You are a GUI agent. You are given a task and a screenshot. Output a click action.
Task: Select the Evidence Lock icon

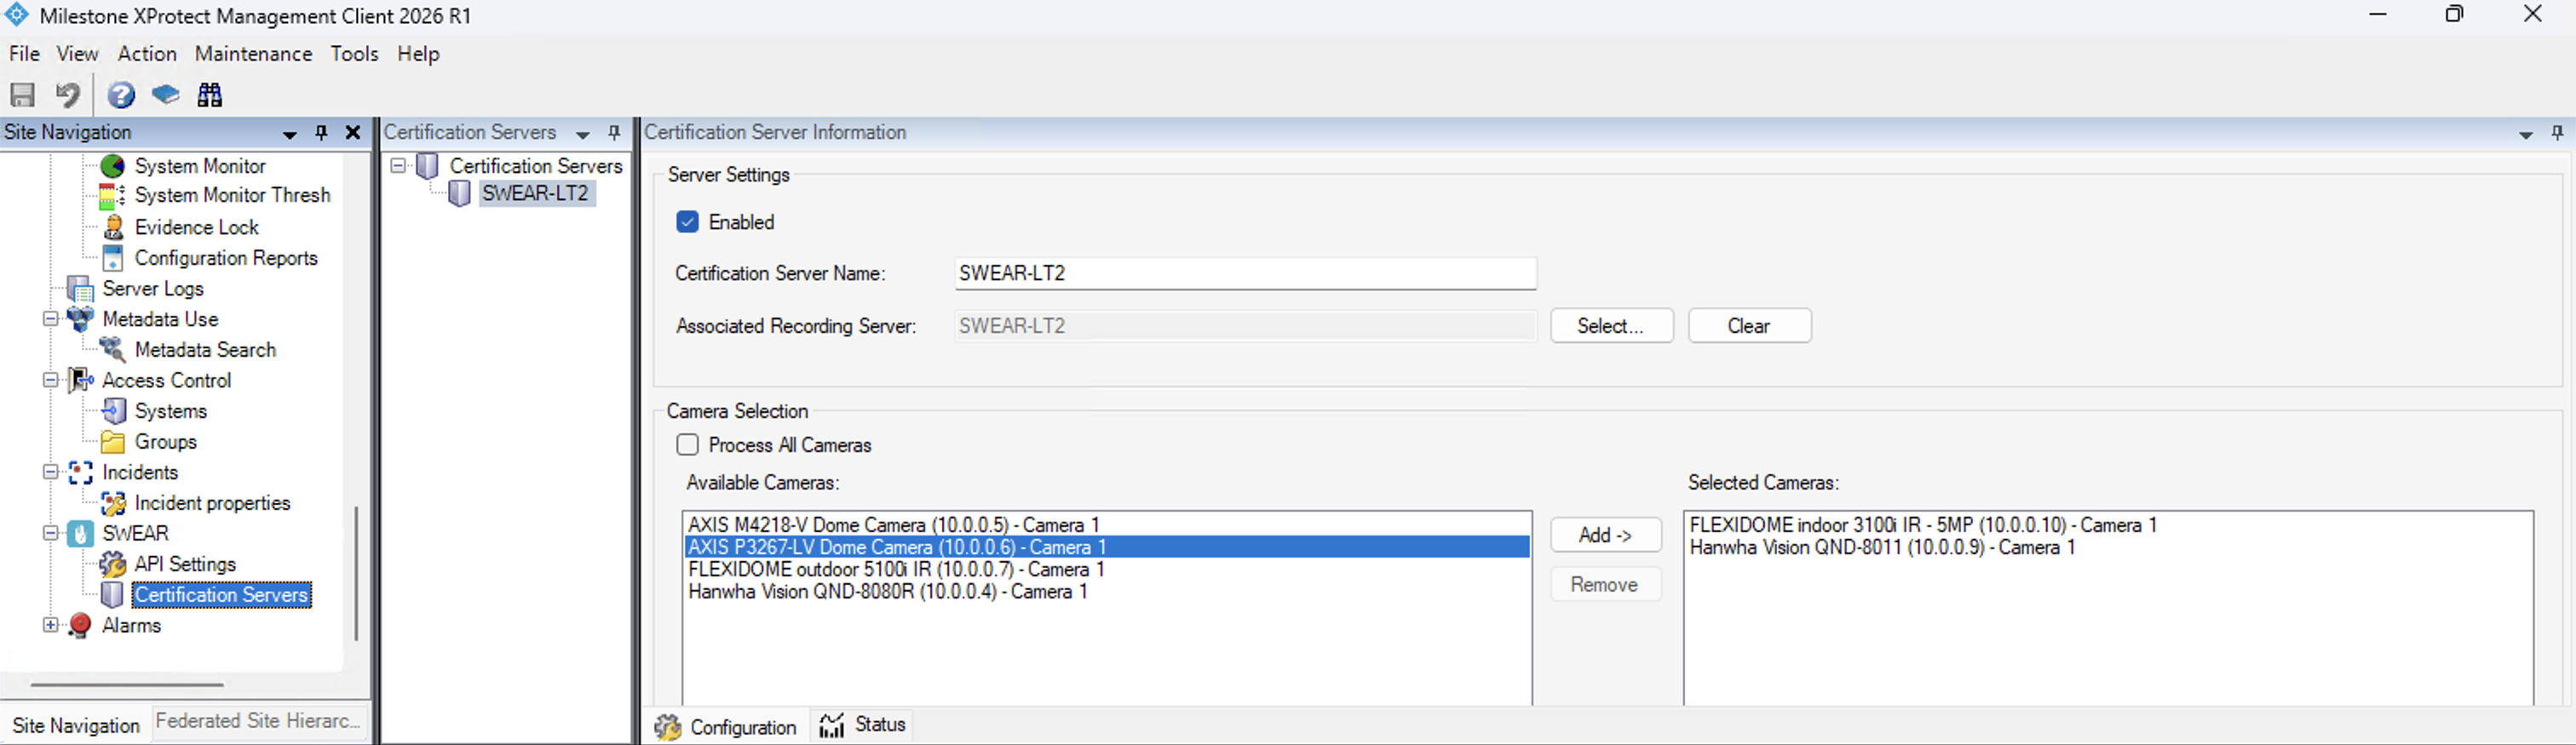pyautogui.click(x=113, y=227)
